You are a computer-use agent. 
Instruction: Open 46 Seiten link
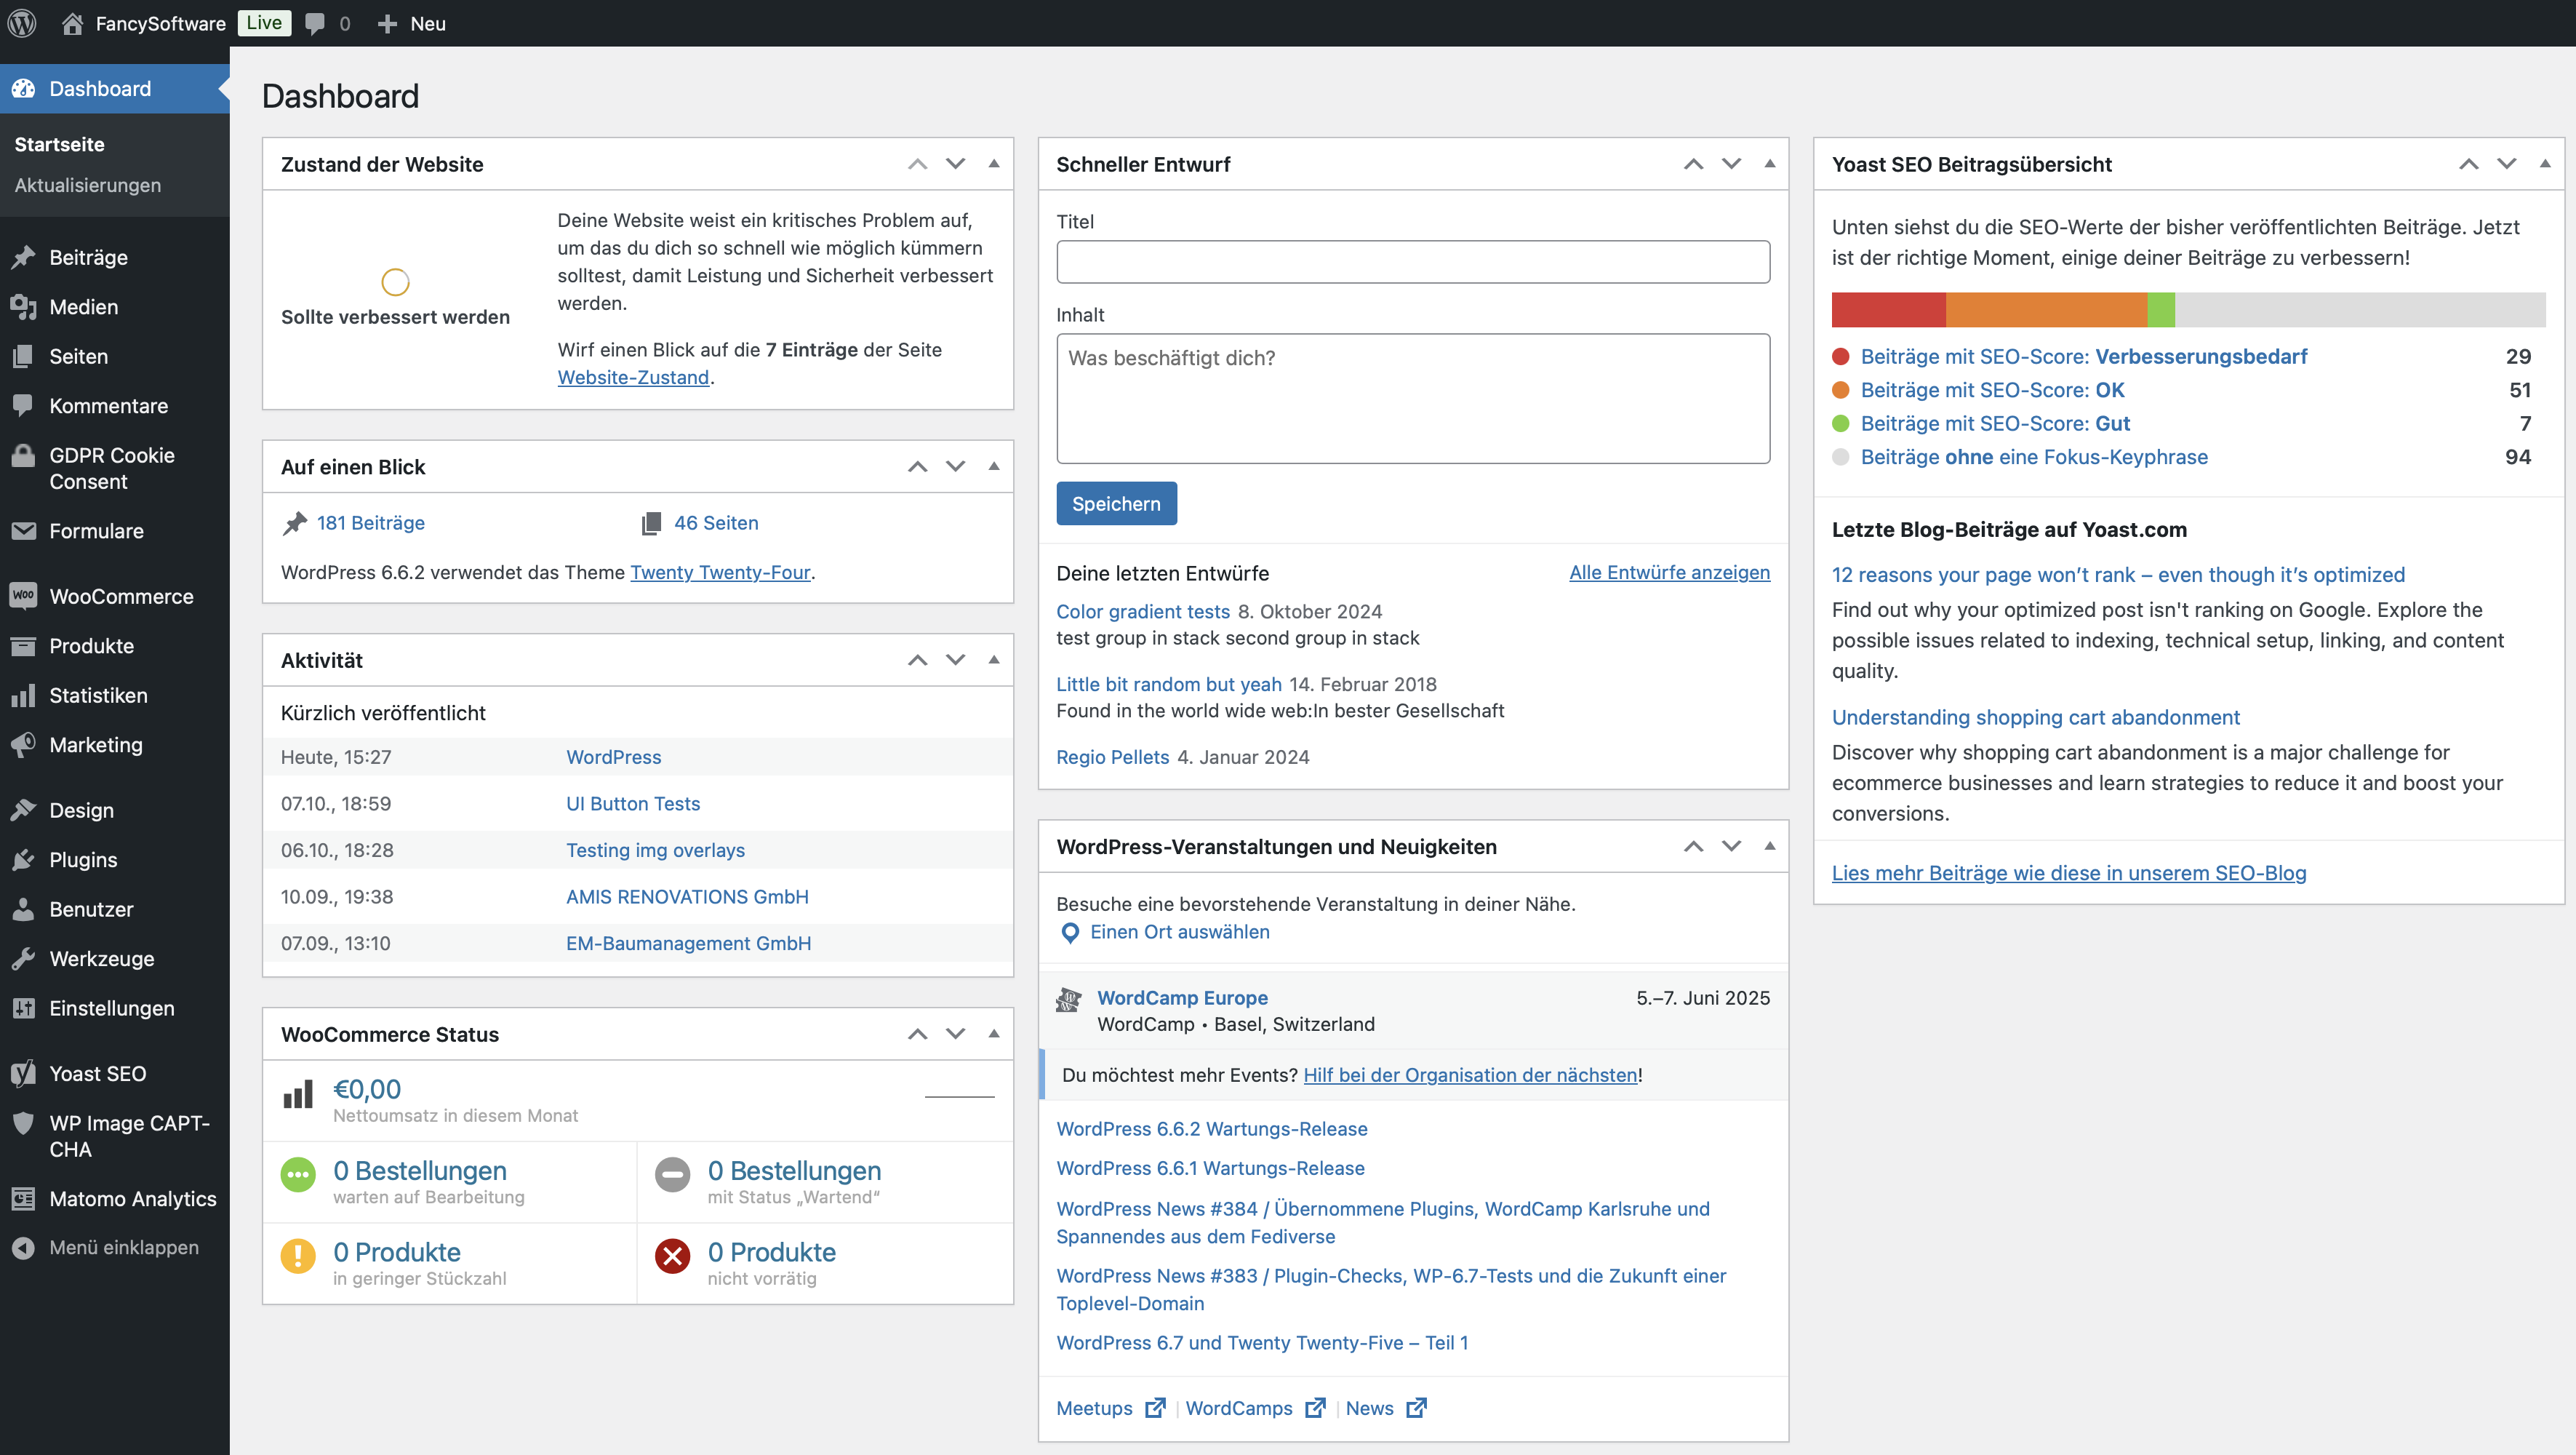[x=716, y=523]
